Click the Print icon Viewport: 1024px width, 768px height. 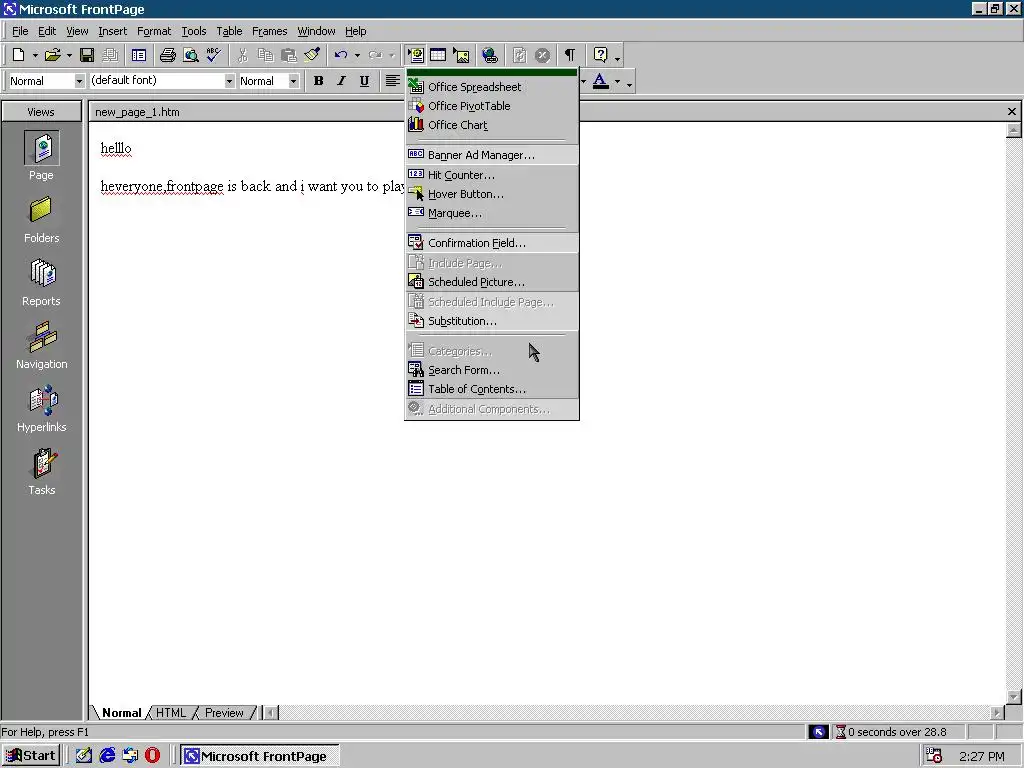[168, 56]
